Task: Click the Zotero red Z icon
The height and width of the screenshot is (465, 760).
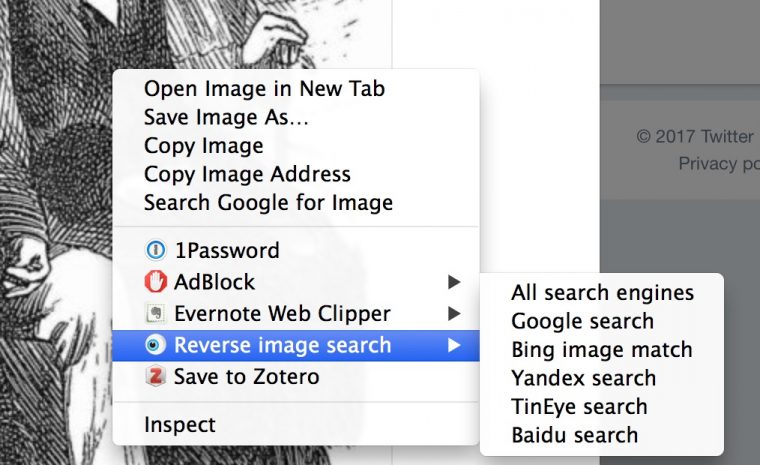Action: coord(155,377)
